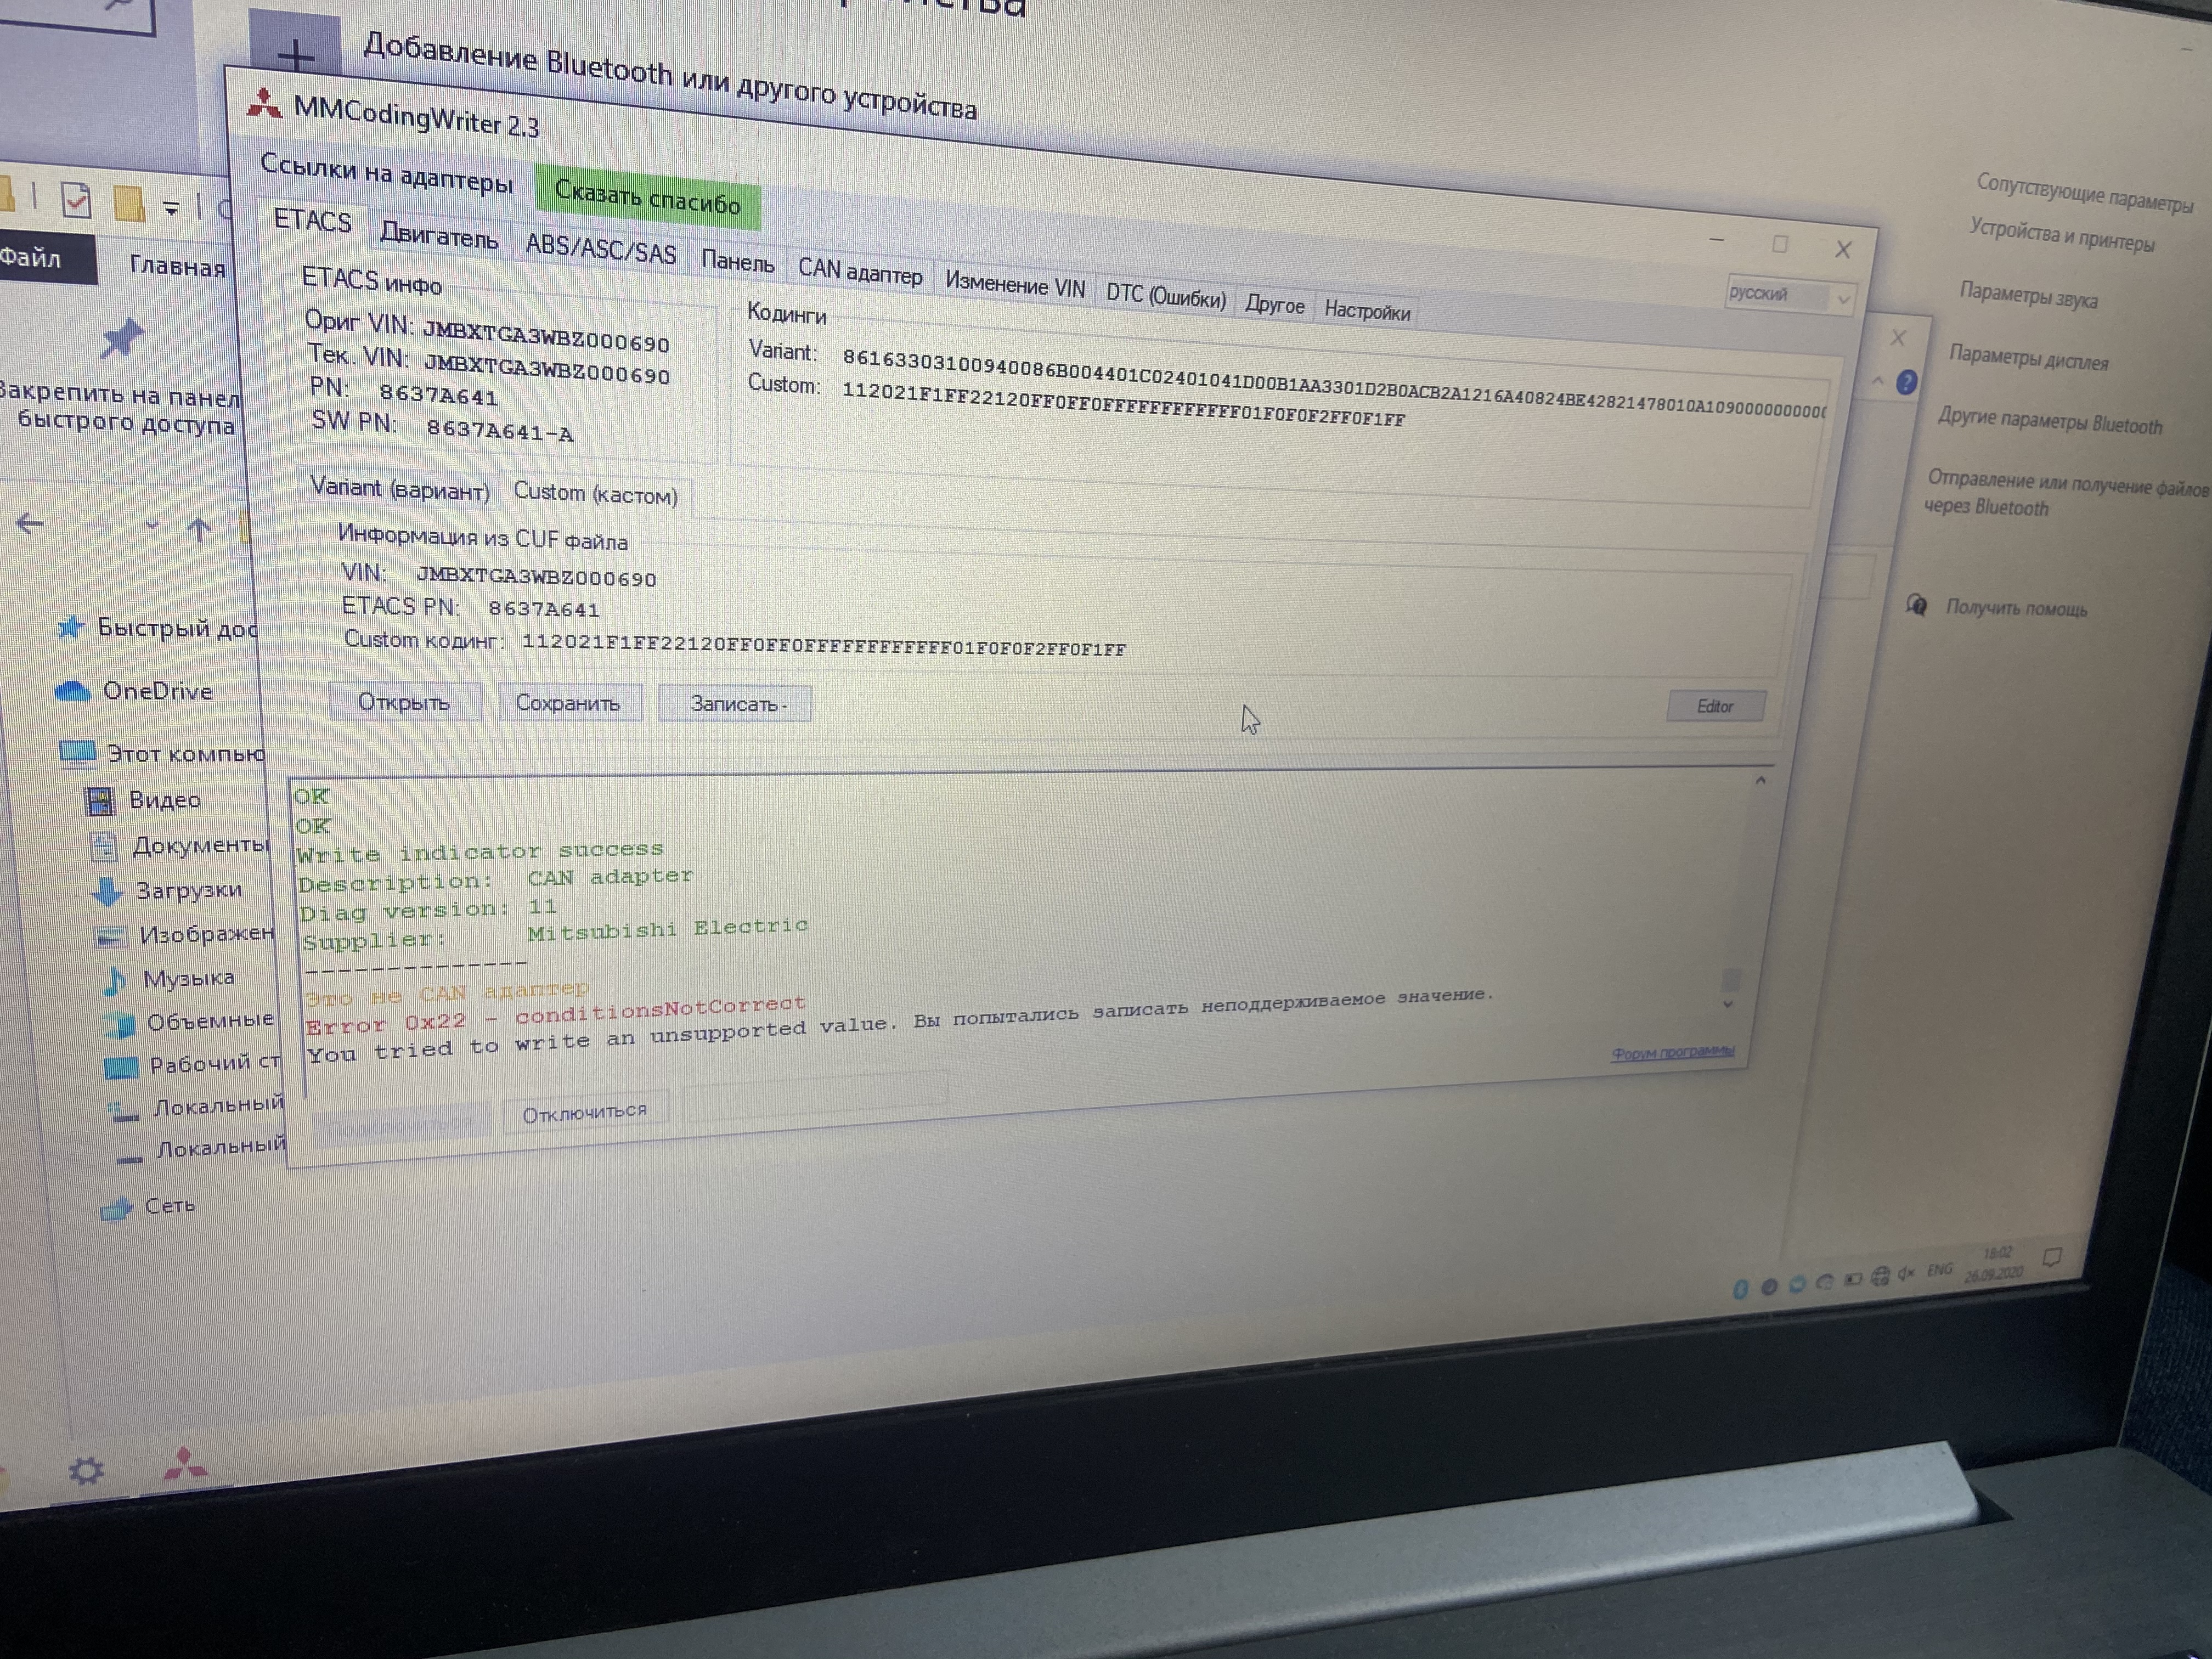
Task: Click the log scroll-down arrow
Action: [1728, 1004]
